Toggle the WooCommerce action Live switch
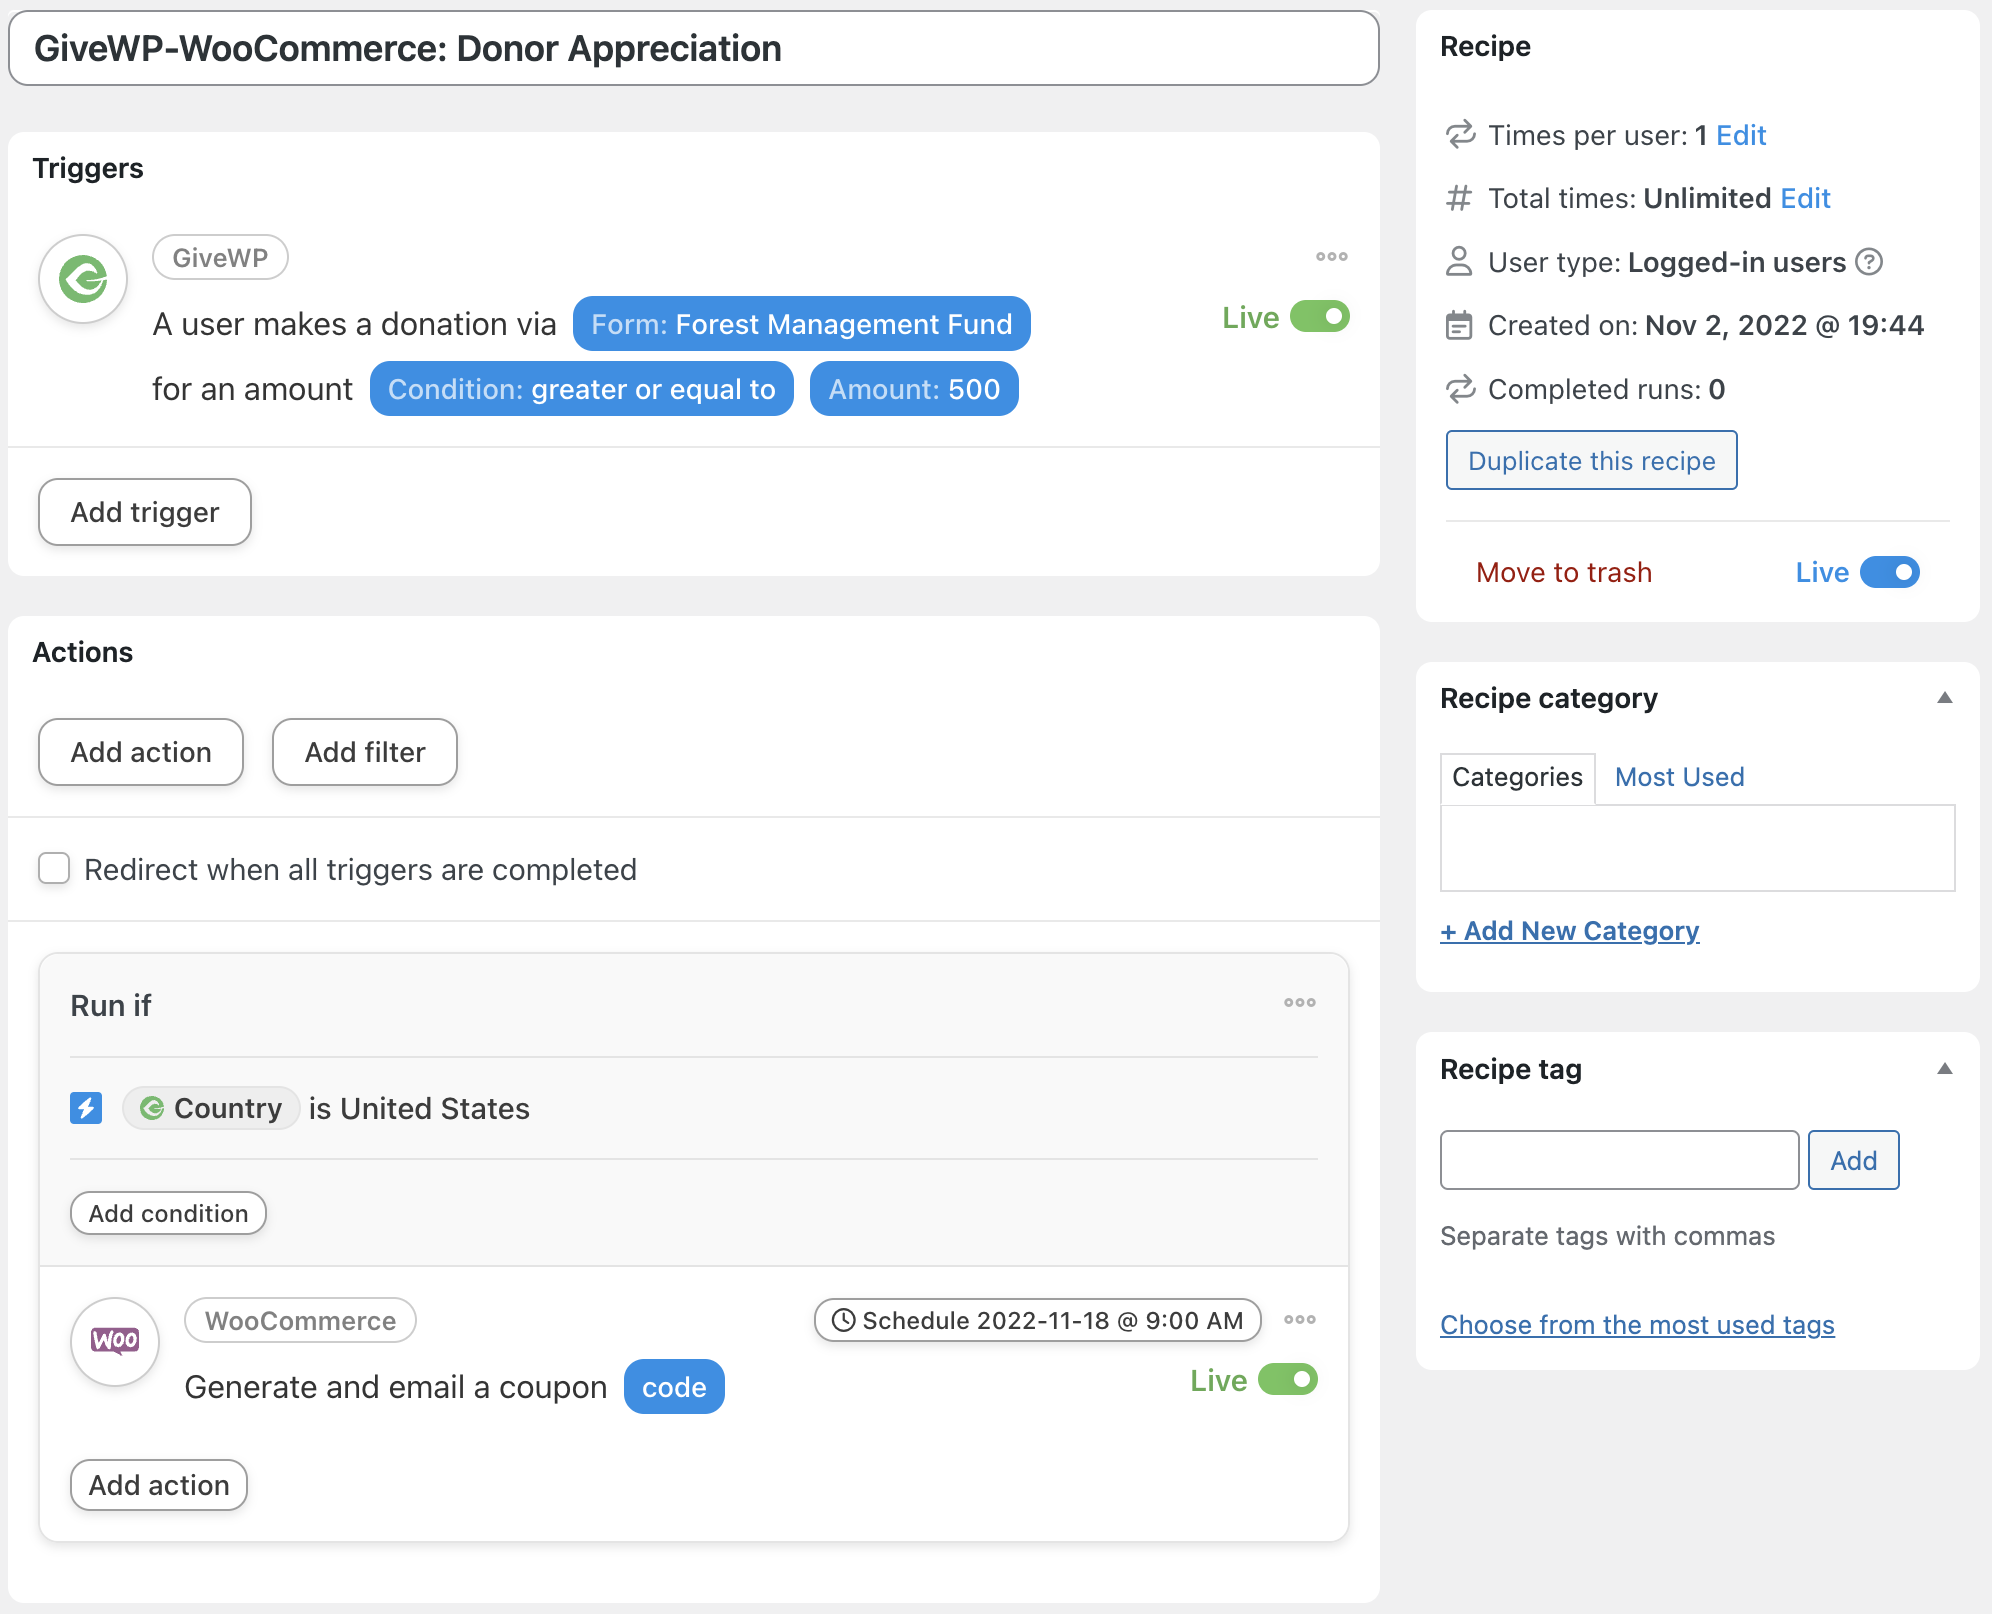 [x=1287, y=1380]
